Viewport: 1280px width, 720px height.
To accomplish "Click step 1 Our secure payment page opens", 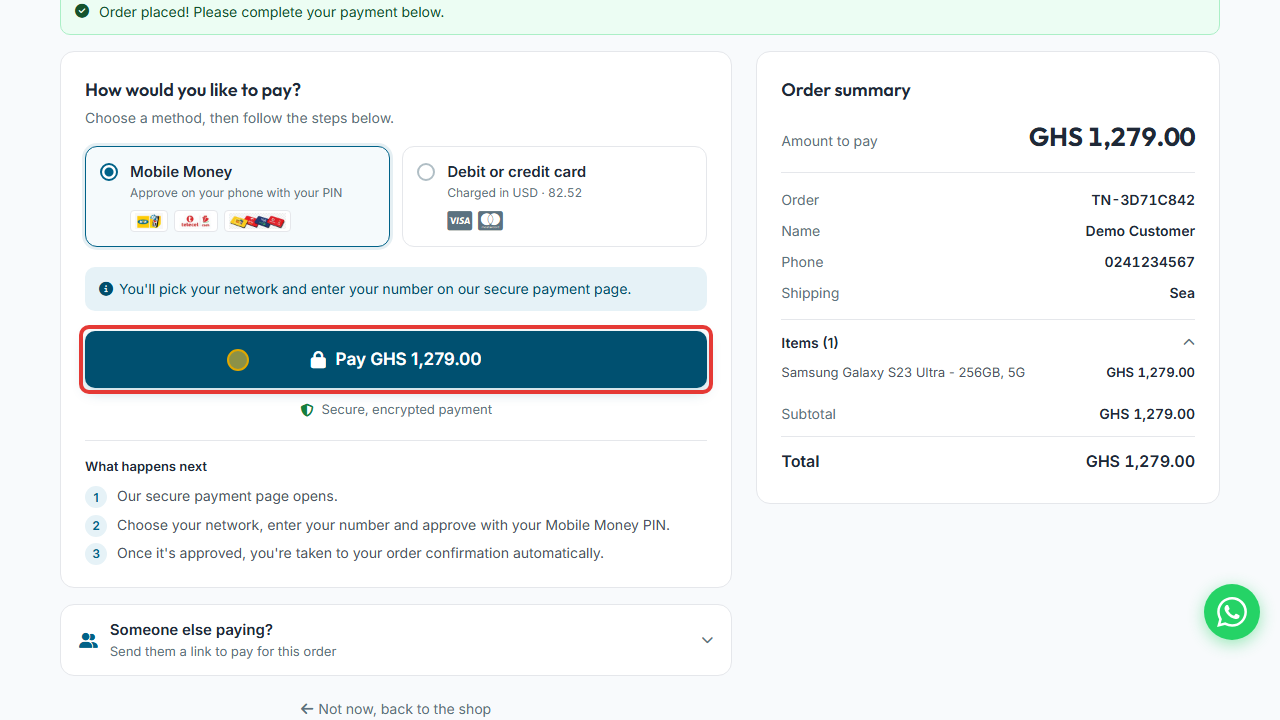I will point(227,496).
